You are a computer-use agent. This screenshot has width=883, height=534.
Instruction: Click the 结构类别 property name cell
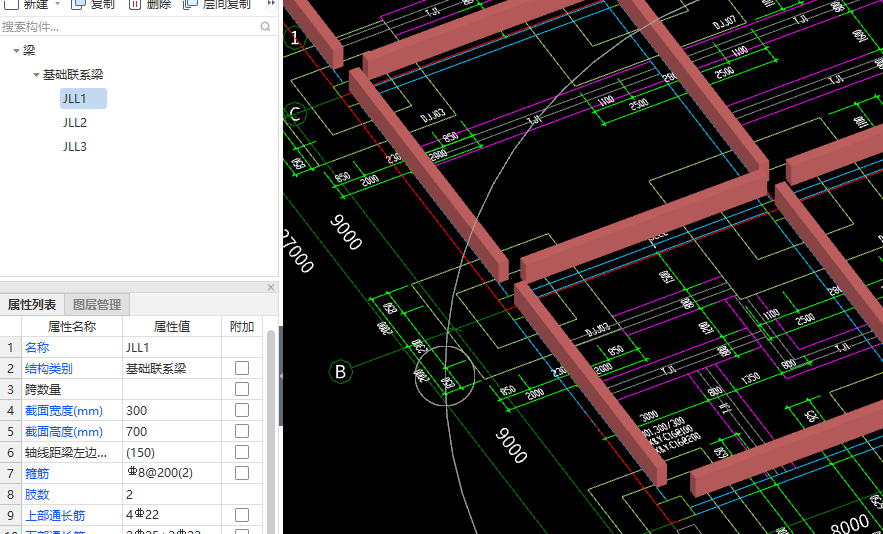(x=72, y=368)
